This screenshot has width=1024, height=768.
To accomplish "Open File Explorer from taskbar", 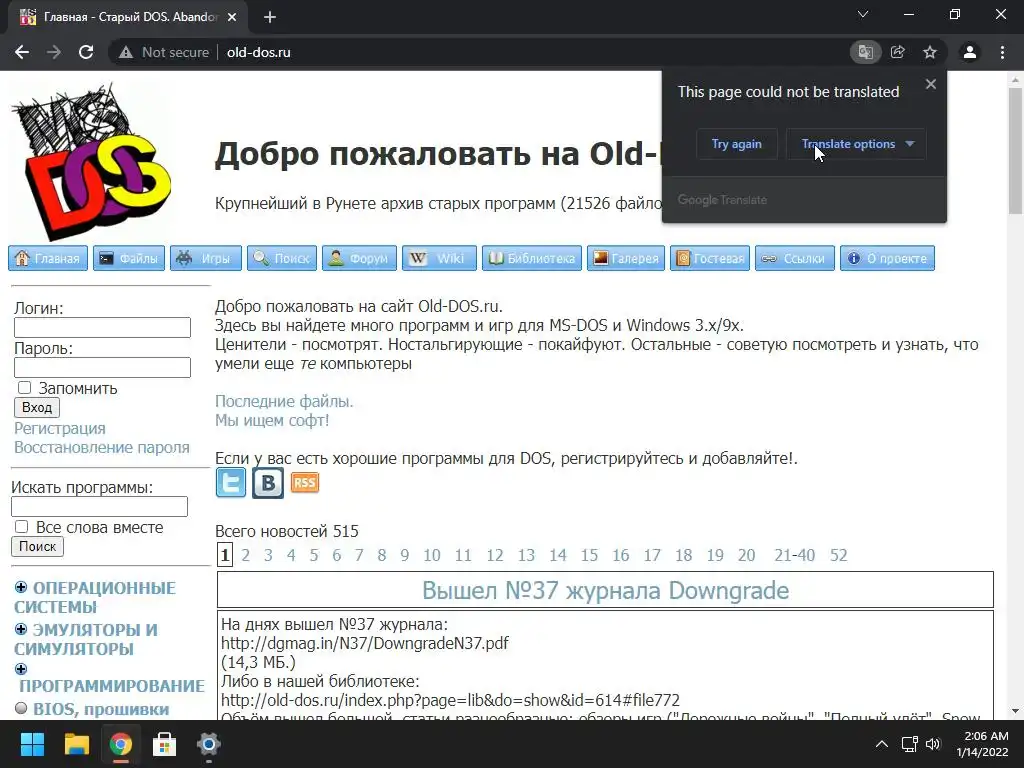I will [x=76, y=744].
